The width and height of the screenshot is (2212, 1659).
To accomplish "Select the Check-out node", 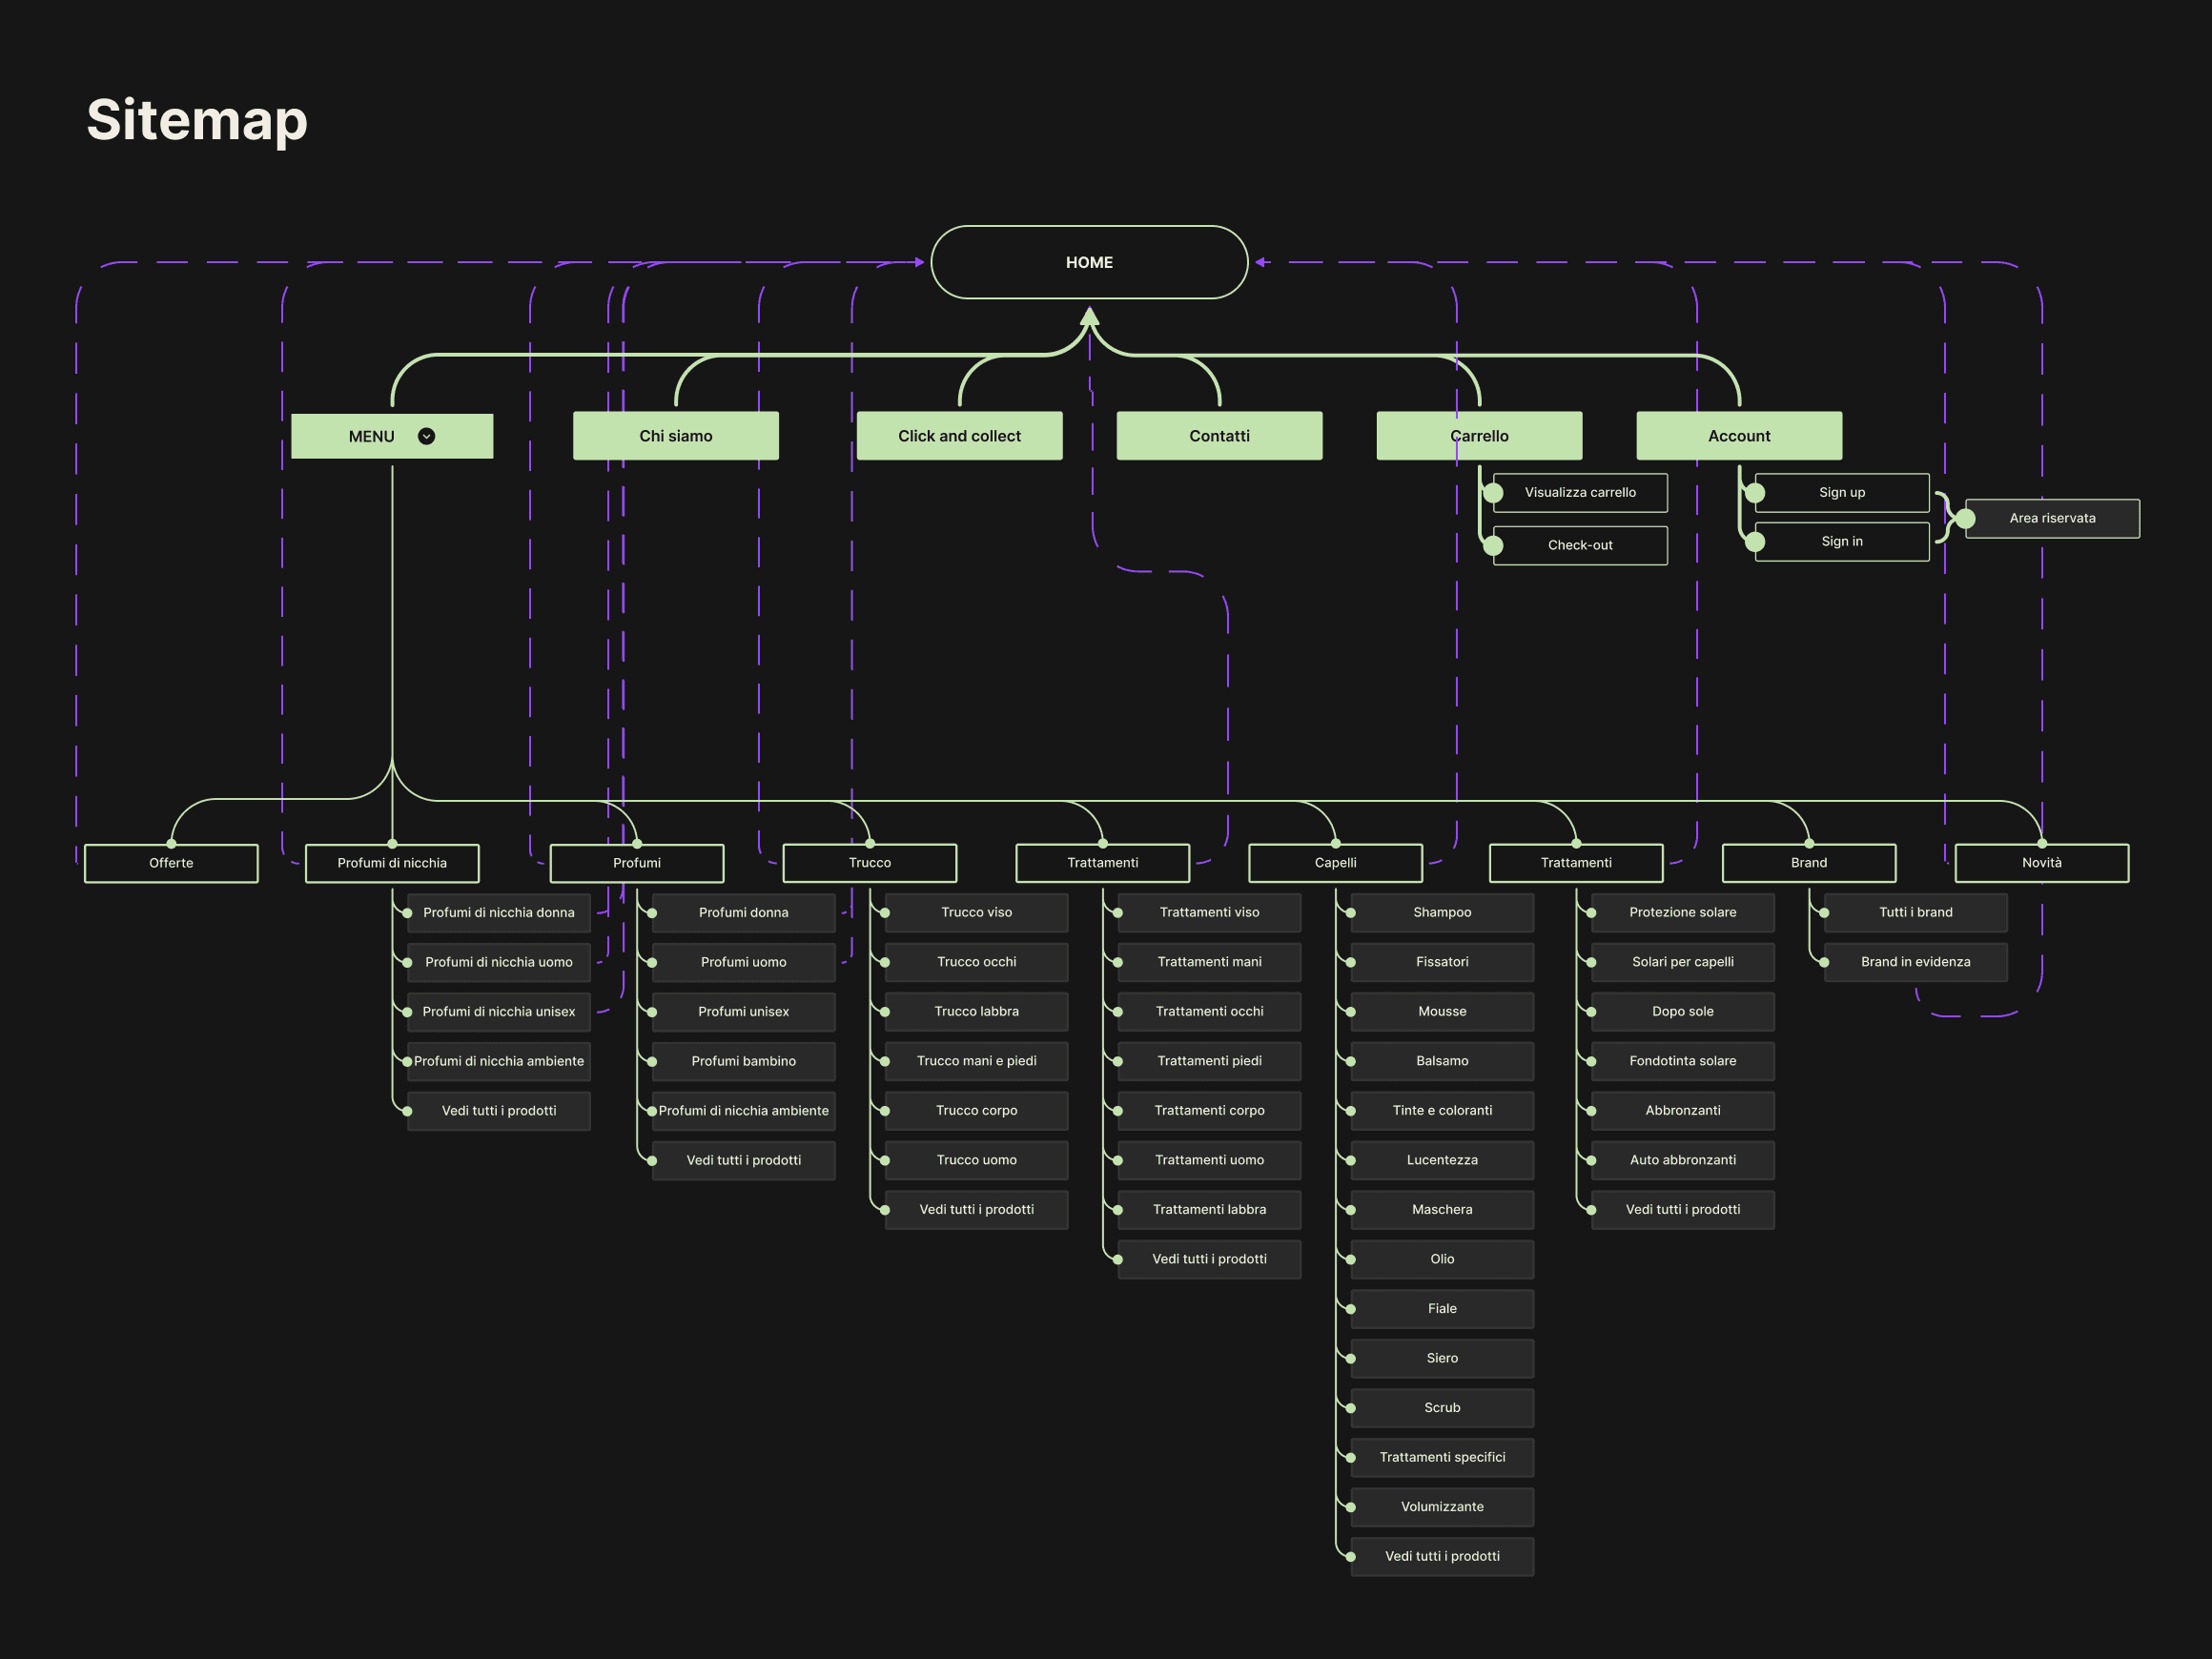I will (1580, 545).
